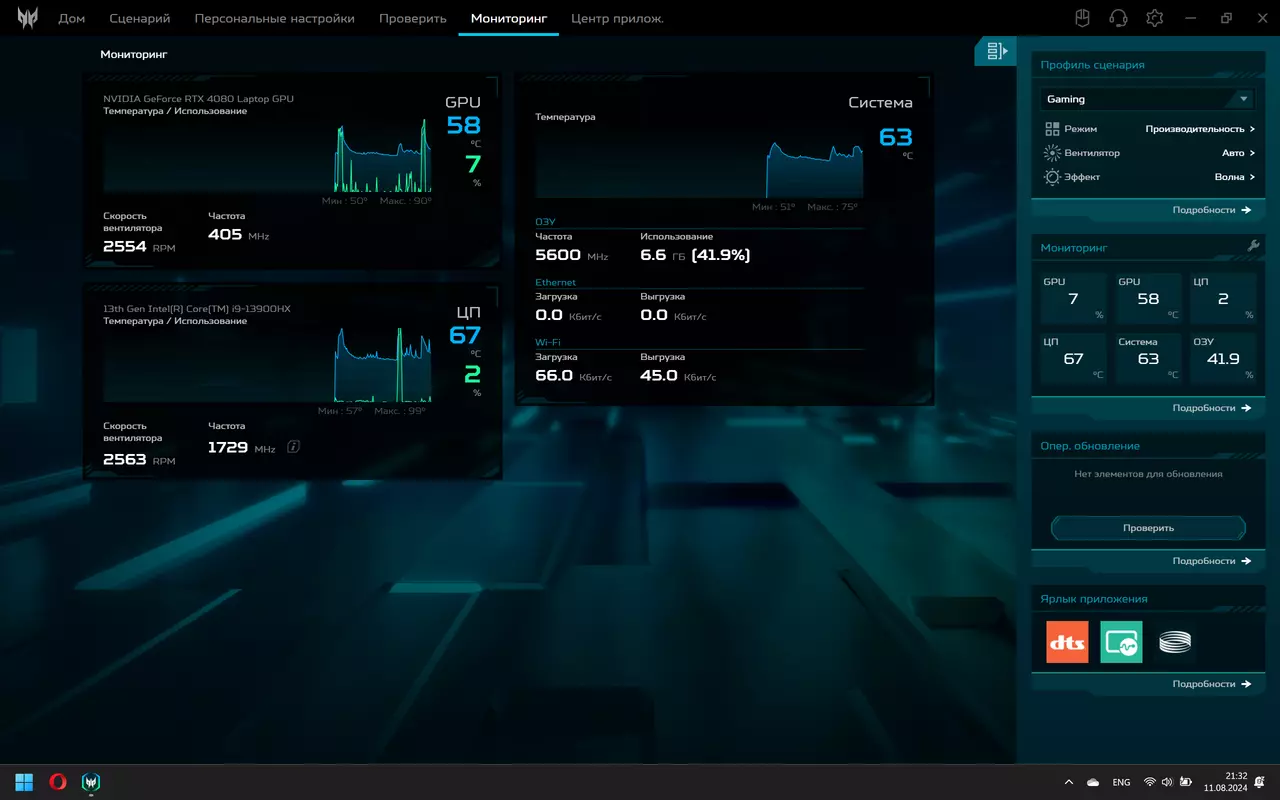Open the Gaming profile dropdown

point(1148,99)
